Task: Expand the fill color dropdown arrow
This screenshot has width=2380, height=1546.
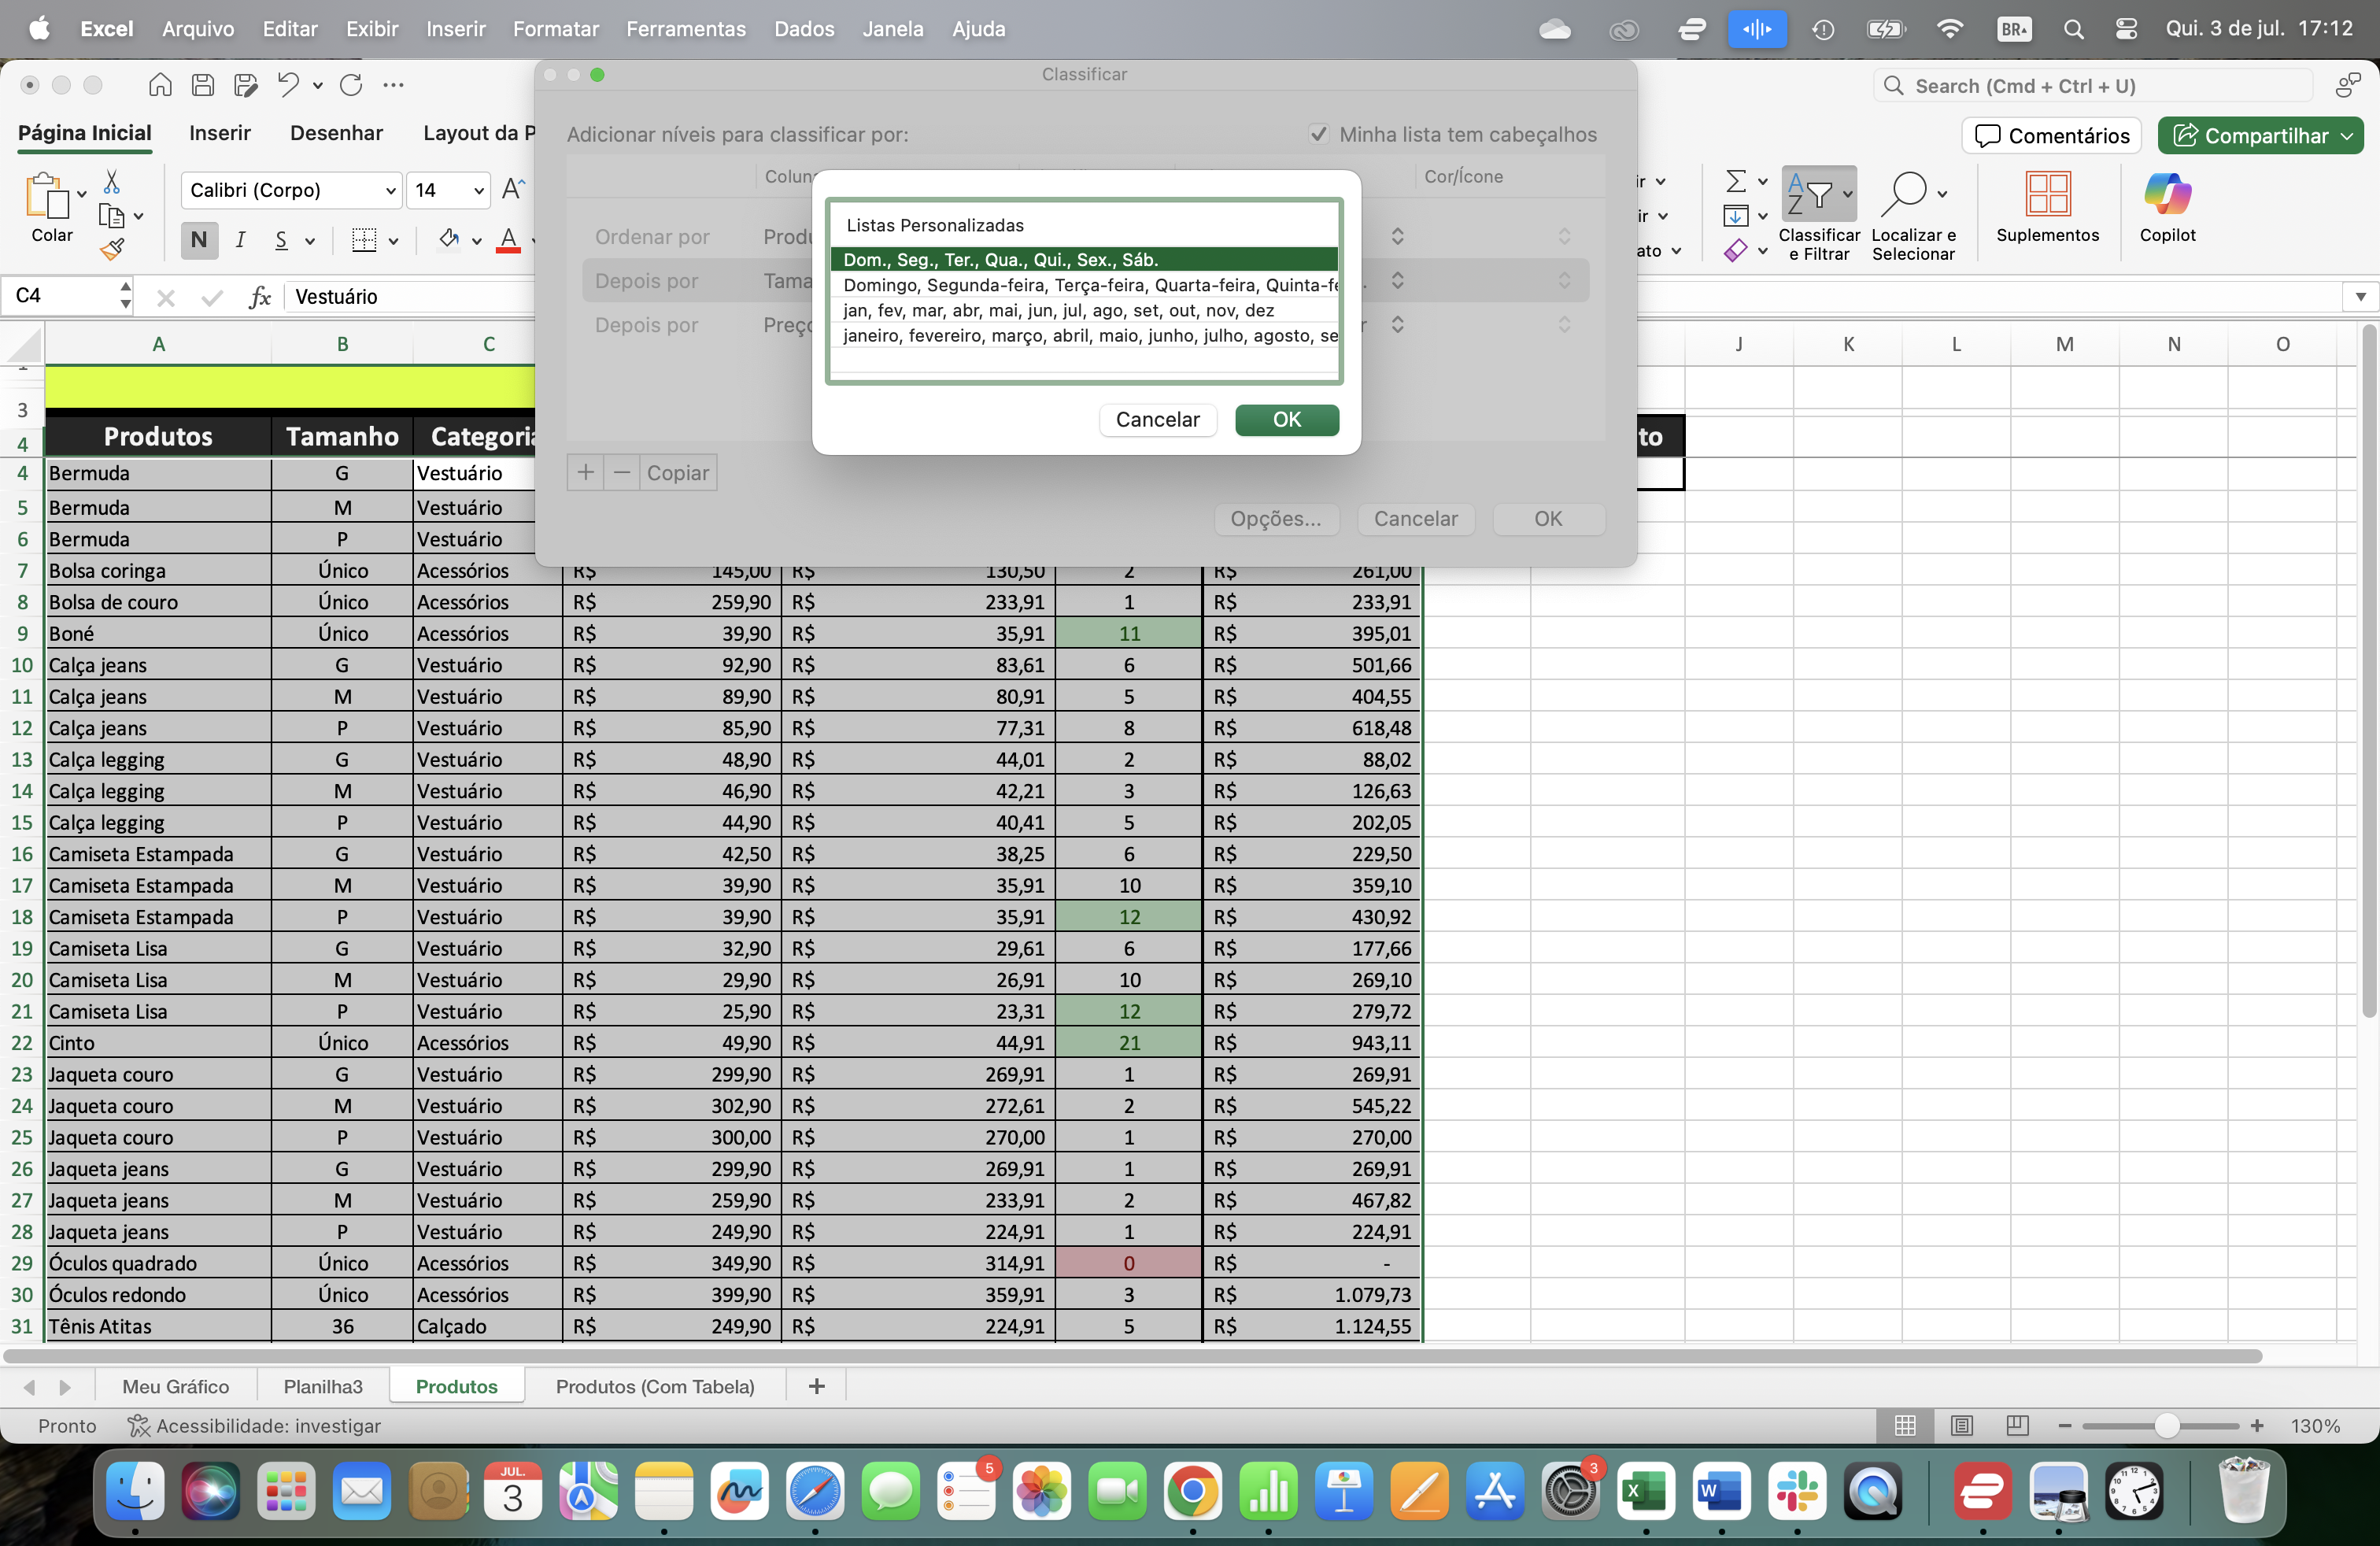Action: [x=477, y=241]
